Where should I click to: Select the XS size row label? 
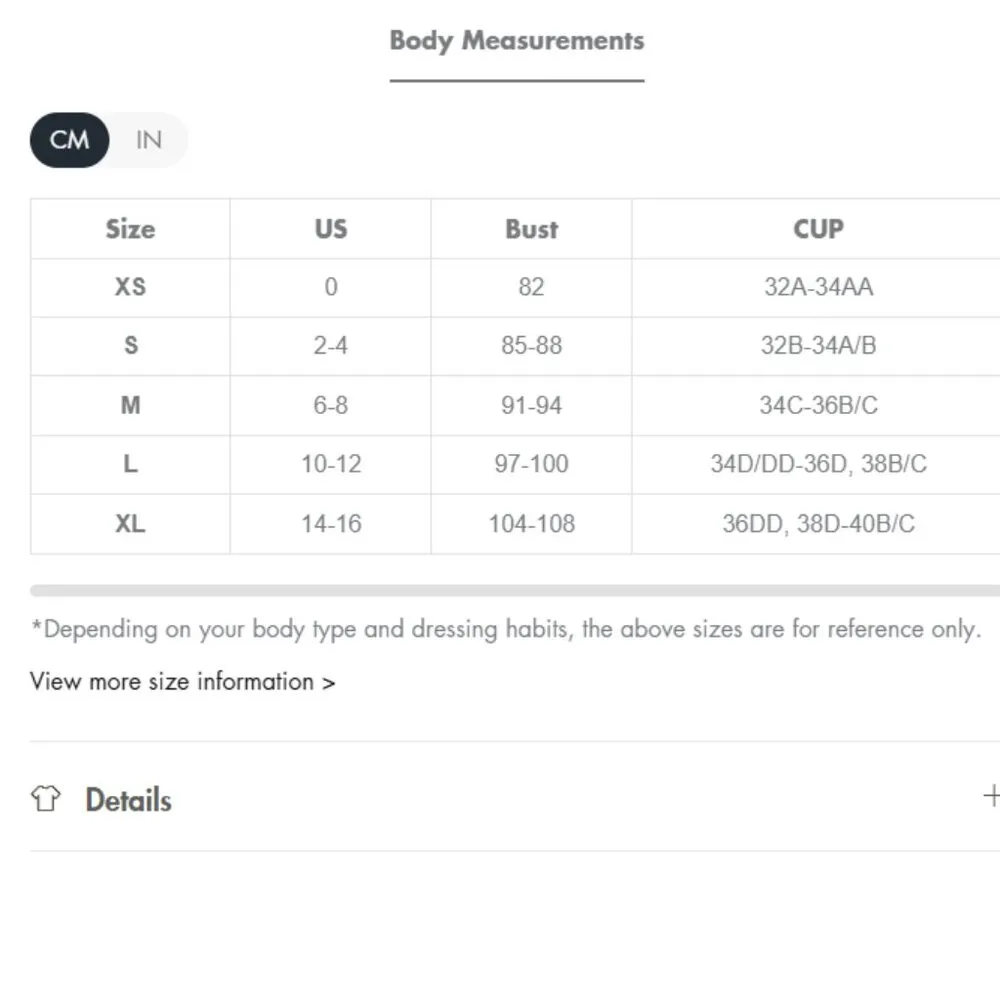pyautogui.click(x=130, y=287)
